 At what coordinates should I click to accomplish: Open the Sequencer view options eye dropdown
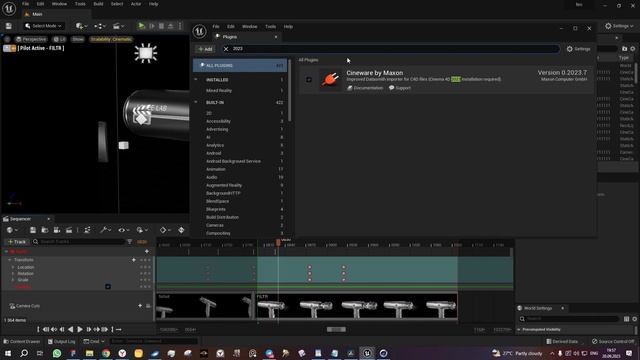pyautogui.click(x=124, y=230)
